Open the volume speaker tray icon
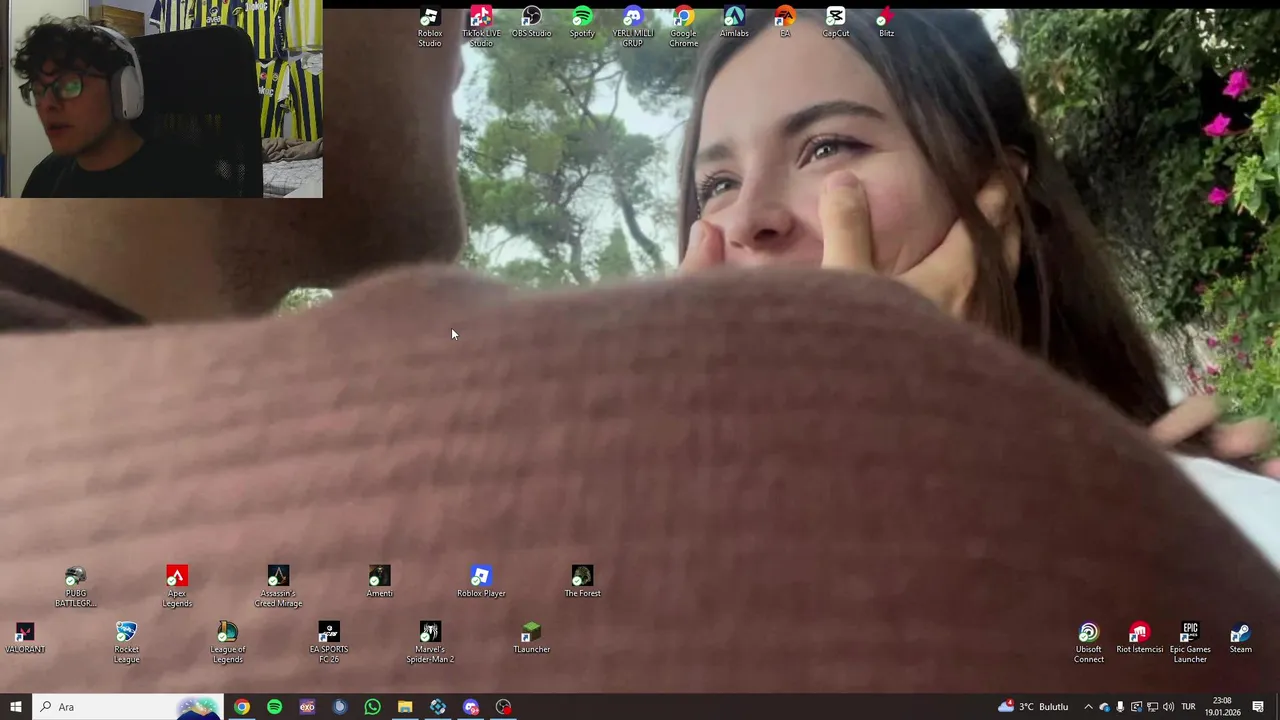This screenshot has width=1280, height=720. [x=1168, y=707]
